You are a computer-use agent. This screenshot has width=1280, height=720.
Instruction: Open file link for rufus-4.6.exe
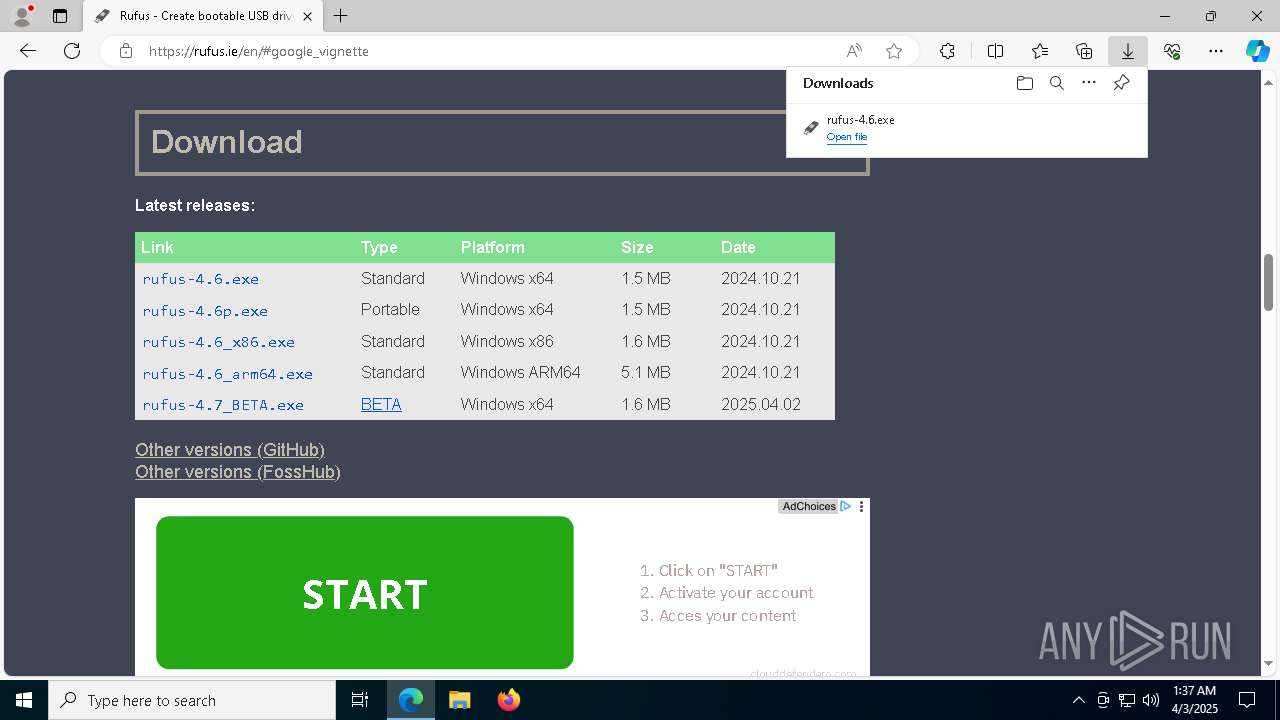pyautogui.click(x=847, y=137)
